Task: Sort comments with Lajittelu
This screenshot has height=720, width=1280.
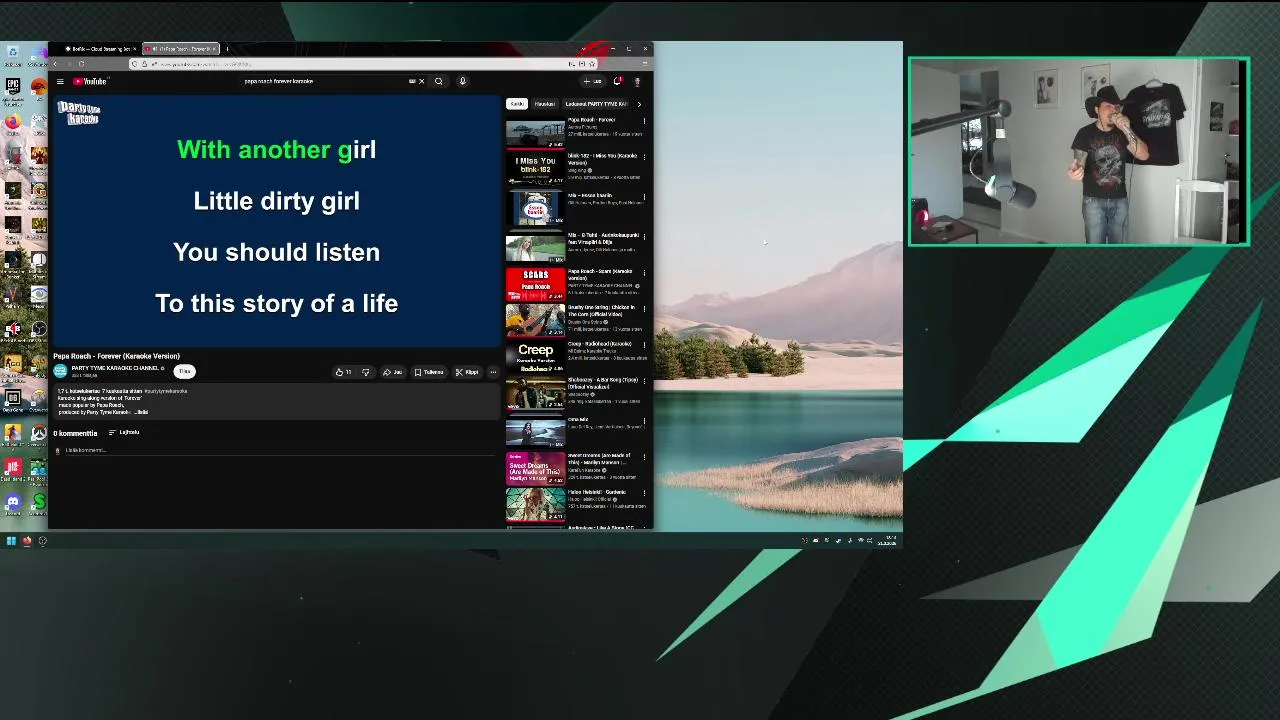Action: [124, 432]
